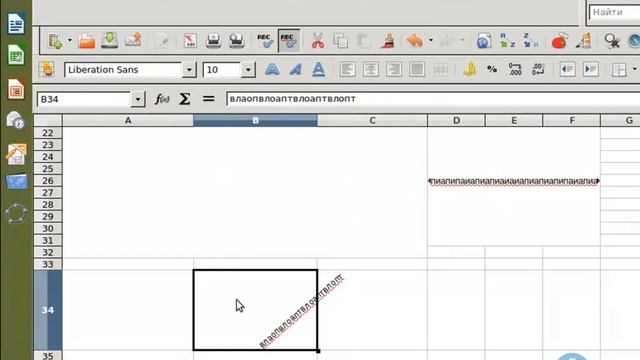Delete decimal place icon
This screenshot has width=640, height=360.
538,69
